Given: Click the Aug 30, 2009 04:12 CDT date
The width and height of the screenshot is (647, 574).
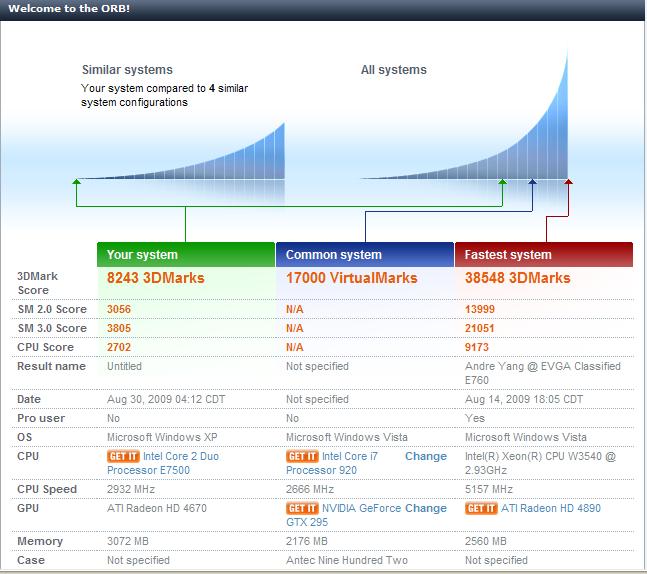Looking at the screenshot, I should coord(166,399).
